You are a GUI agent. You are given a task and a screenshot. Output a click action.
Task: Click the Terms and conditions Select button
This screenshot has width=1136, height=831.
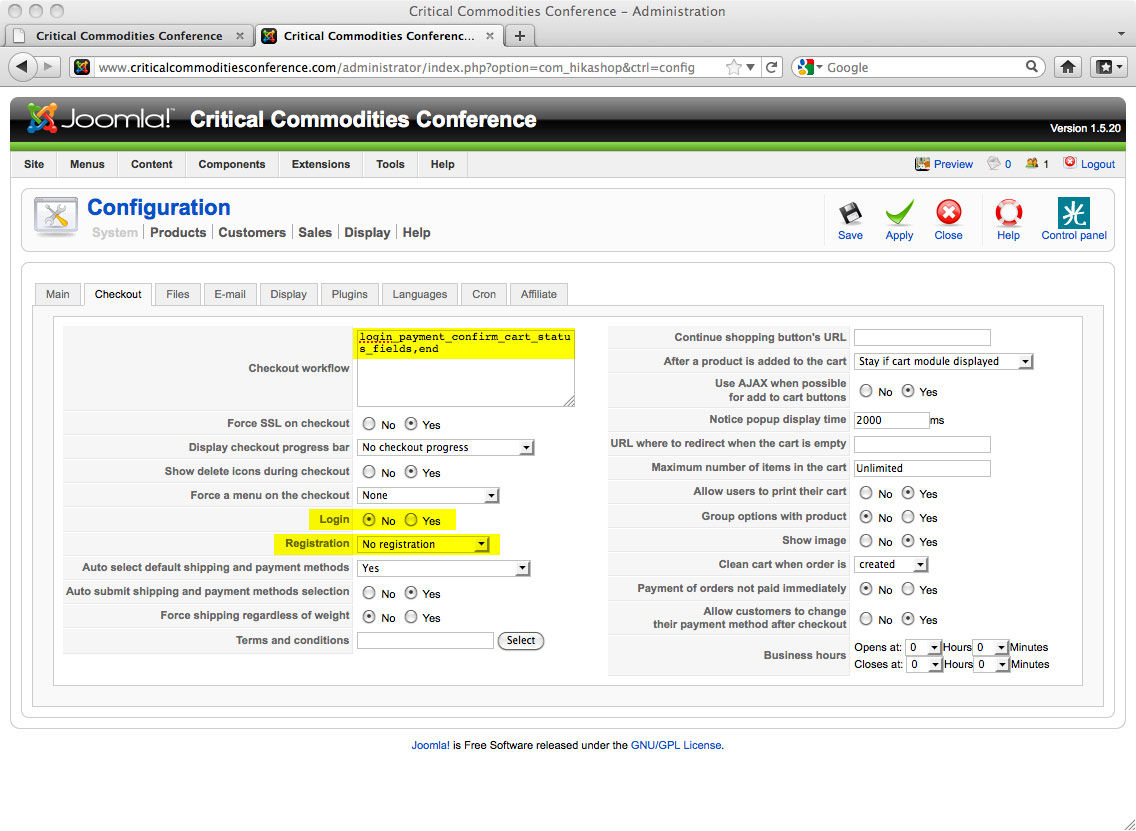pyautogui.click(x=521, y=640)
